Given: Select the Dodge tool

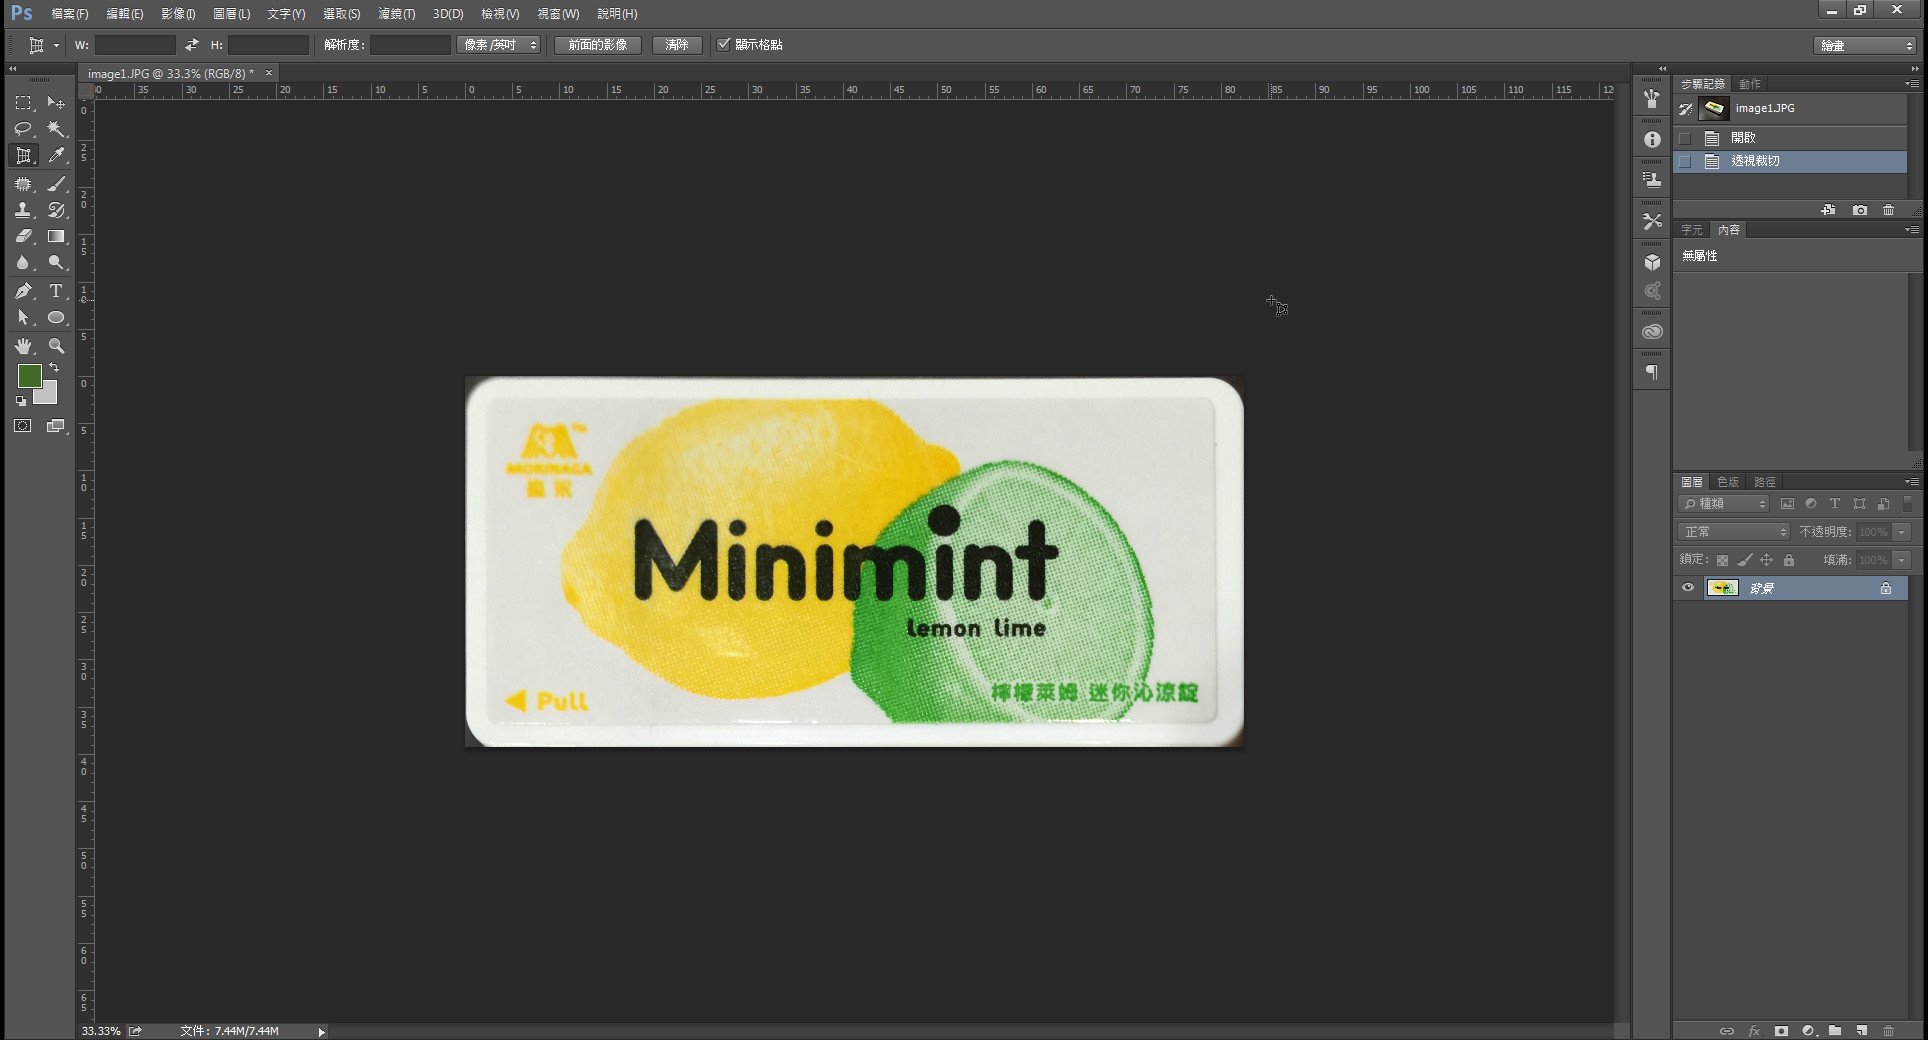Looking at the screenshot, I should coord(56,262).
